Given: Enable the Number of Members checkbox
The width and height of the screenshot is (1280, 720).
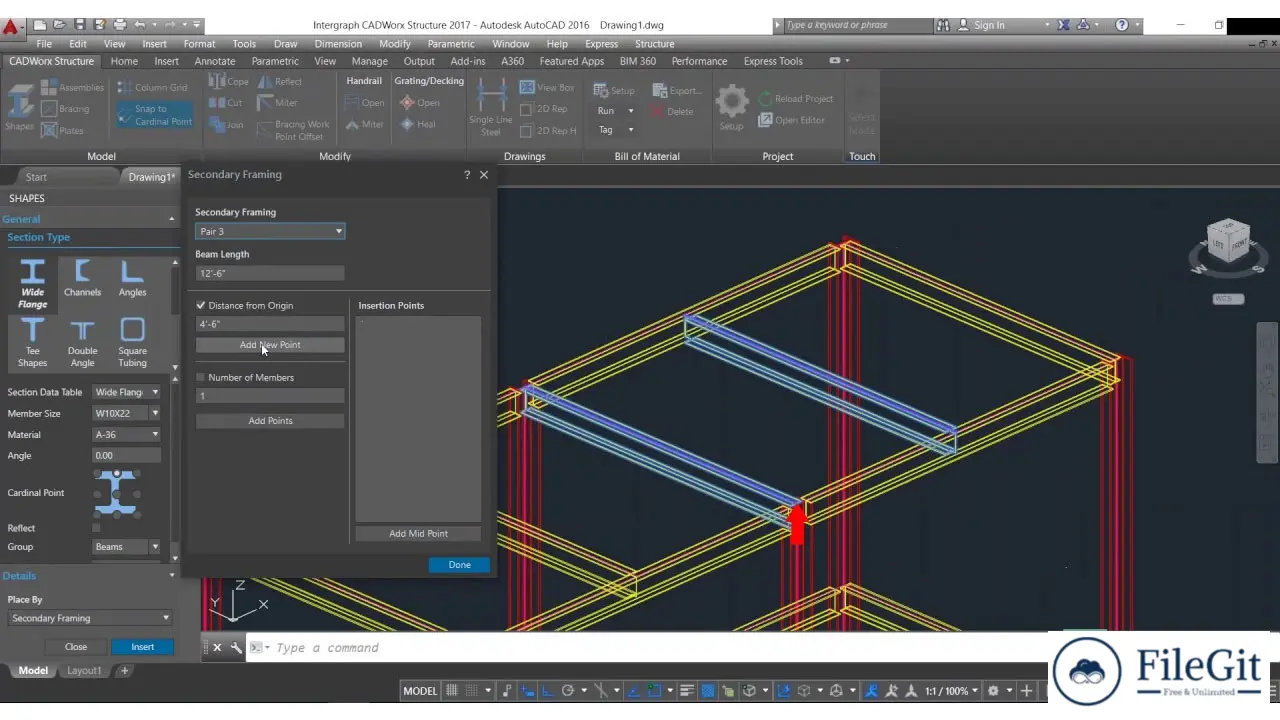Looking at the screenshot, I should point(201,377).
